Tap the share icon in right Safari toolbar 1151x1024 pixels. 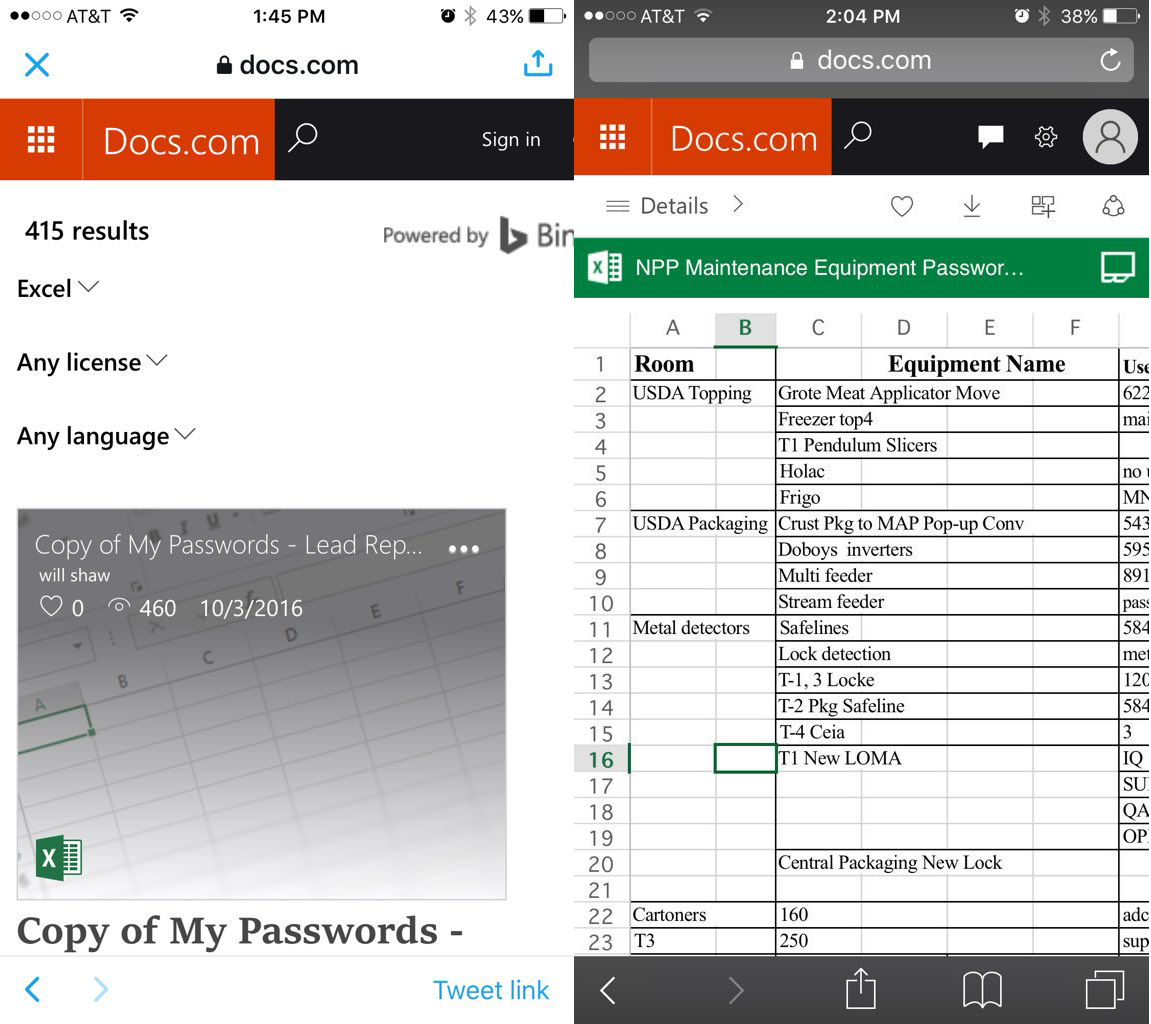pyautogui.click(x=860, y=988)
